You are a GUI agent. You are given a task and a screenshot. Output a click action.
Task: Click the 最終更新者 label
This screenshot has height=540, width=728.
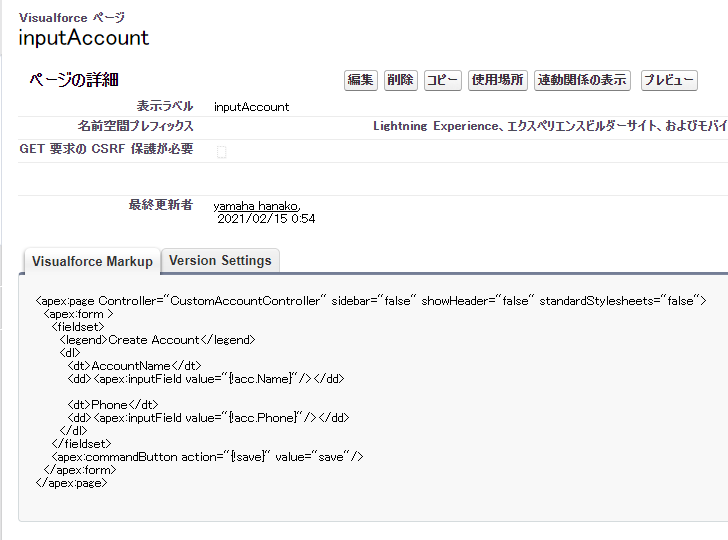(x=161, y=205)
